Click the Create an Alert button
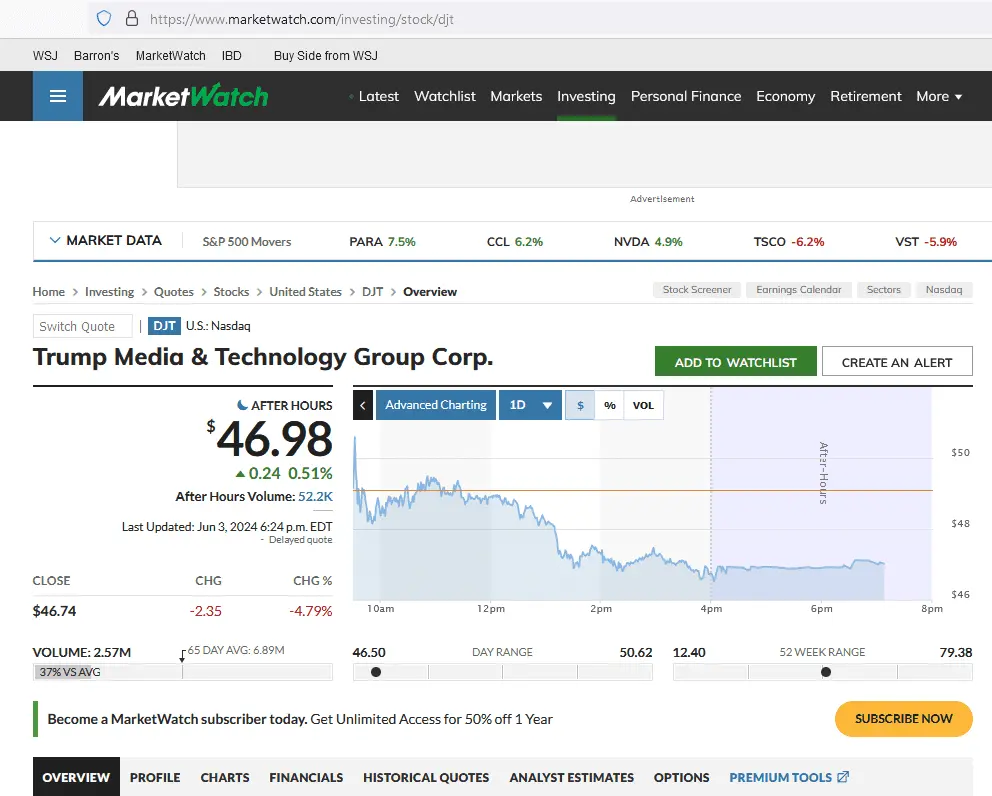Screen dimensions: 992x796 click(x=897, y=362)
